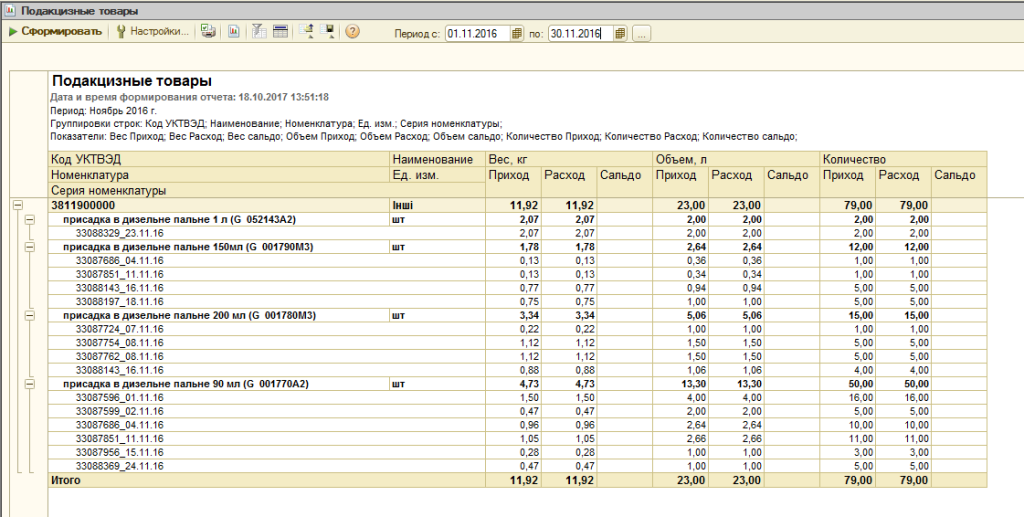This screenshot has width=1024, height=517.
Task: Open calendar picker for period start date
Action: 517,33
